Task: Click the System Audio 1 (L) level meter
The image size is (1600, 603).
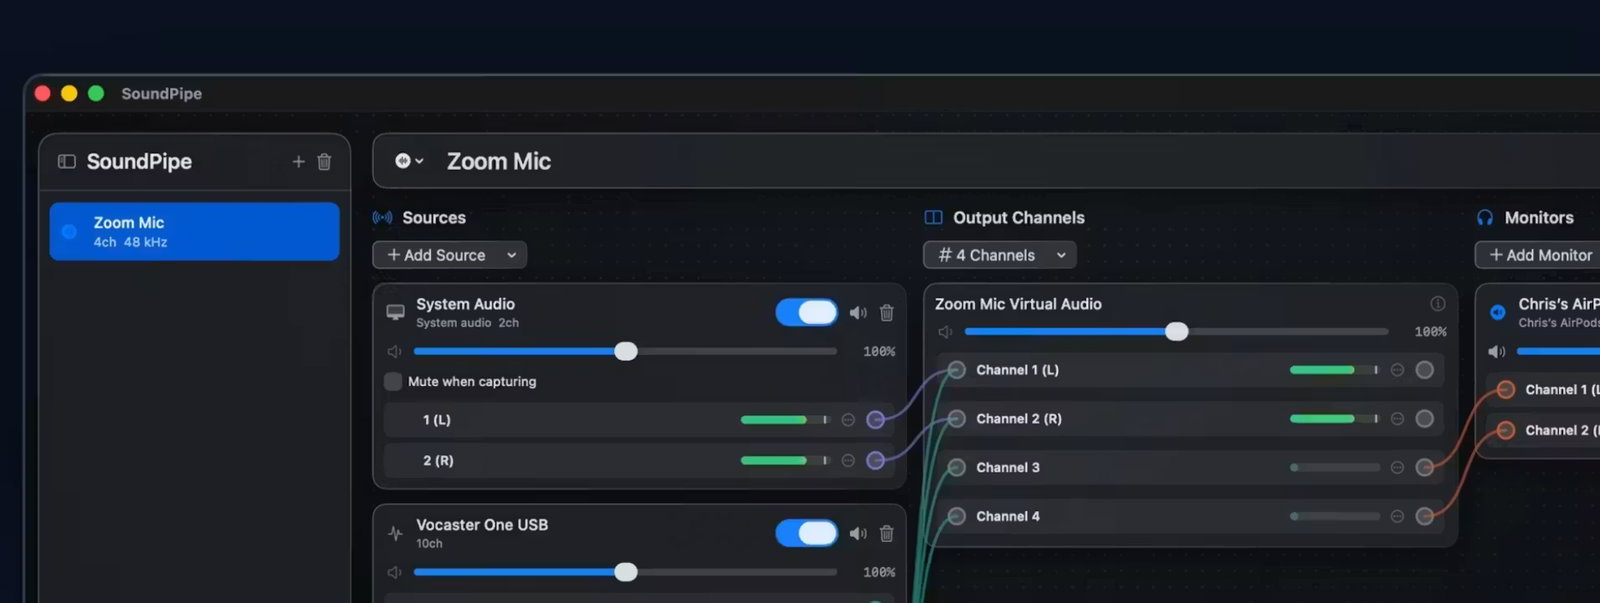Action: pos(785,420)
